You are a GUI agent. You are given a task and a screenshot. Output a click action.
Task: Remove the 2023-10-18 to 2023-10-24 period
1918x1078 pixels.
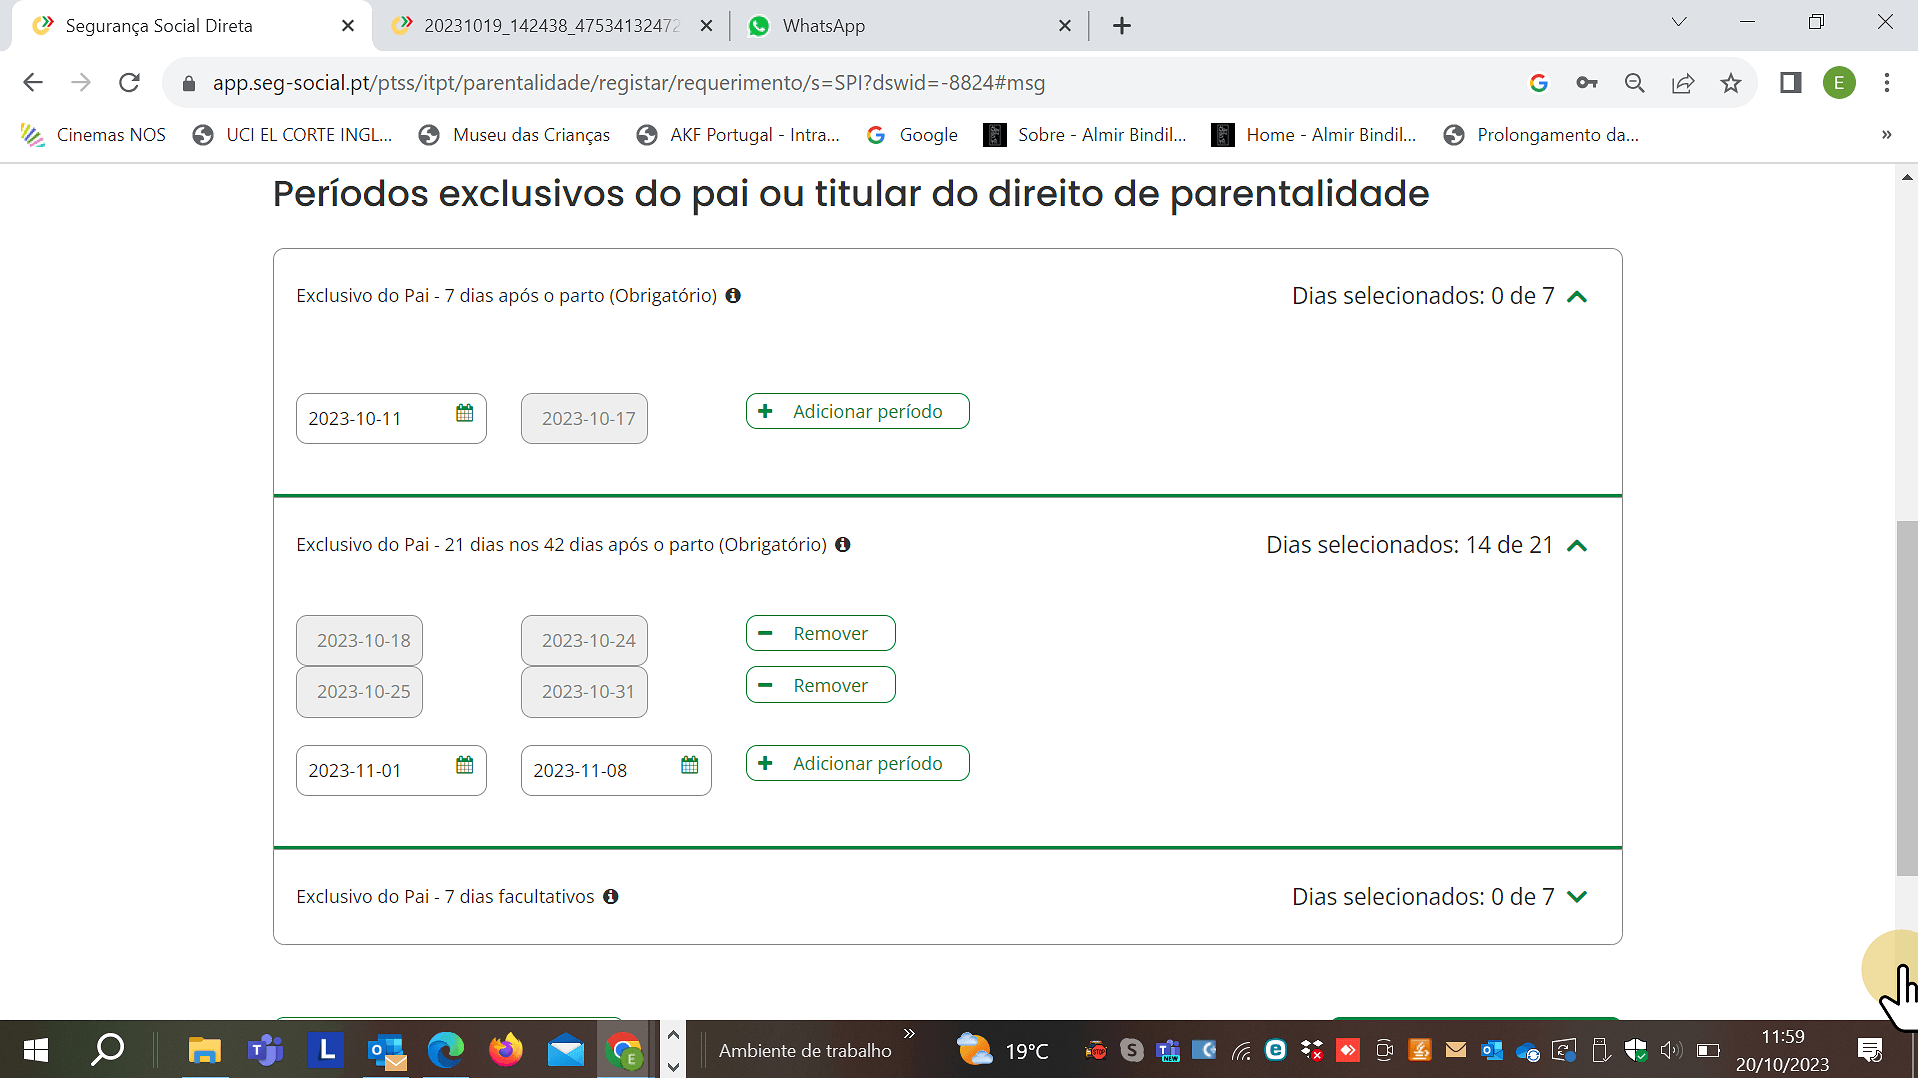coord(820,634)
